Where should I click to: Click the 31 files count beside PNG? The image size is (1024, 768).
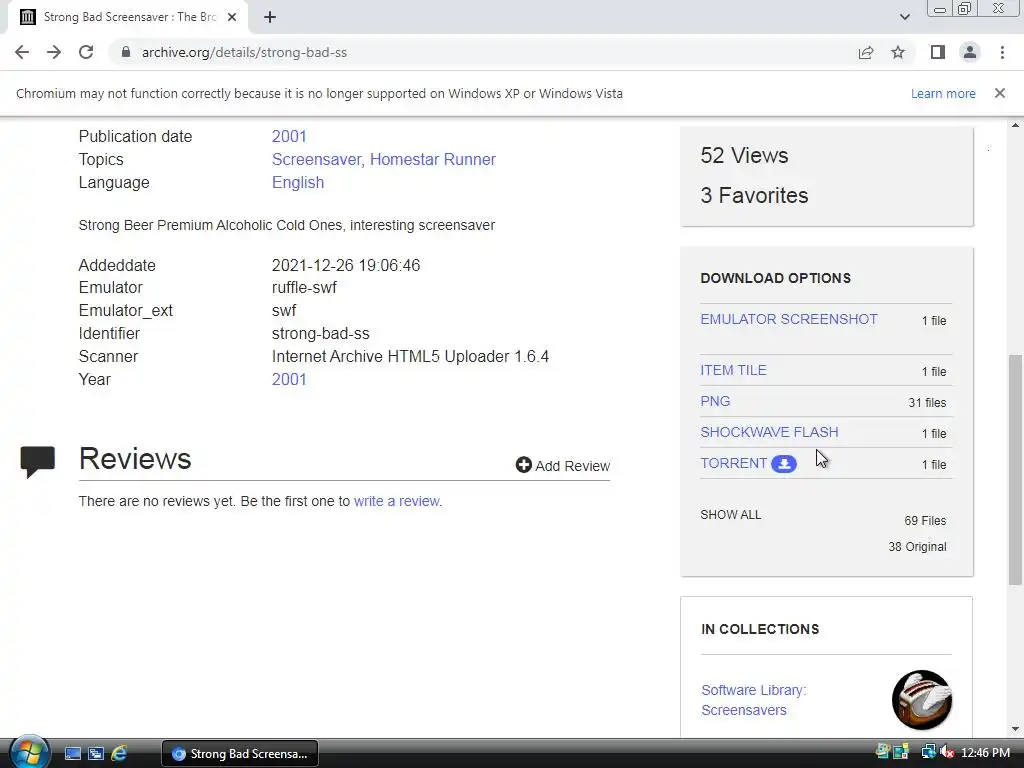(927, 403)
